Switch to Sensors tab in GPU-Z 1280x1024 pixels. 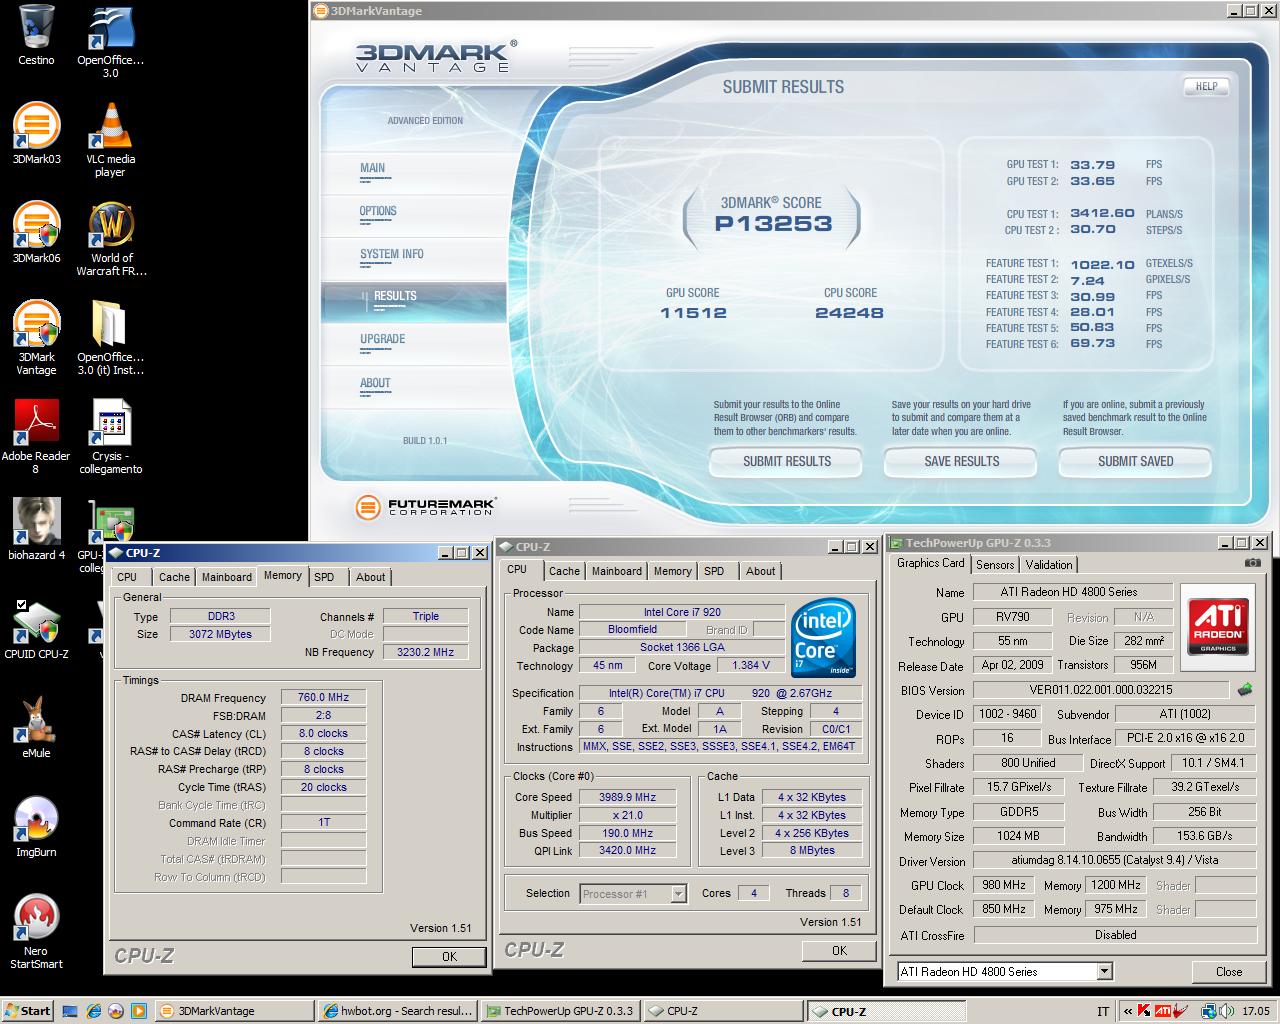(x=995, y=564)
